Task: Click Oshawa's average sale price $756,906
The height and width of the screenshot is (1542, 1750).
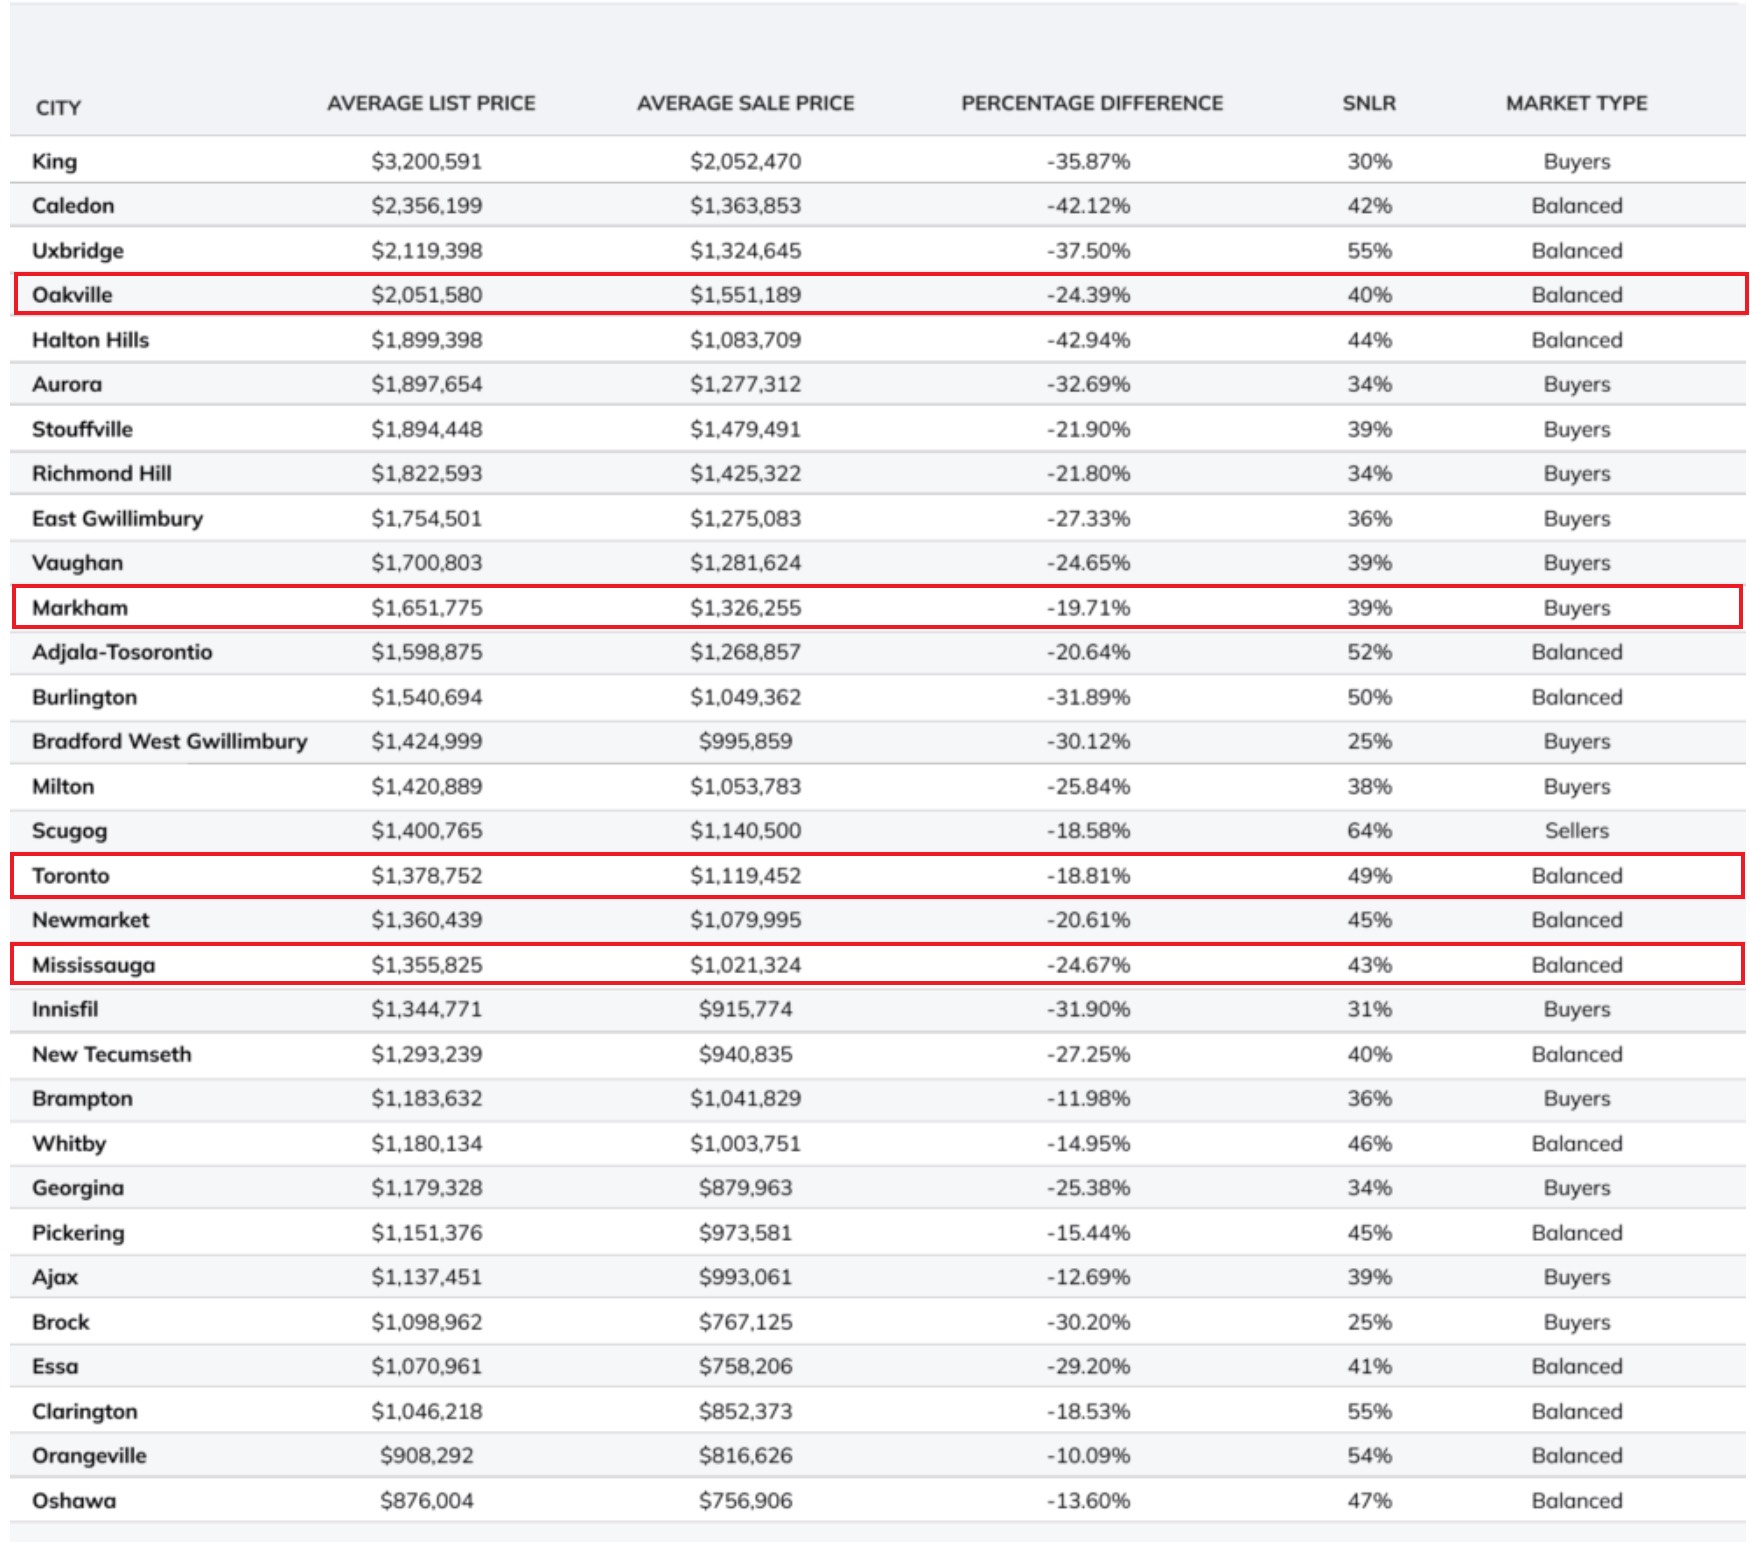Action: [x=745, y=1501]
